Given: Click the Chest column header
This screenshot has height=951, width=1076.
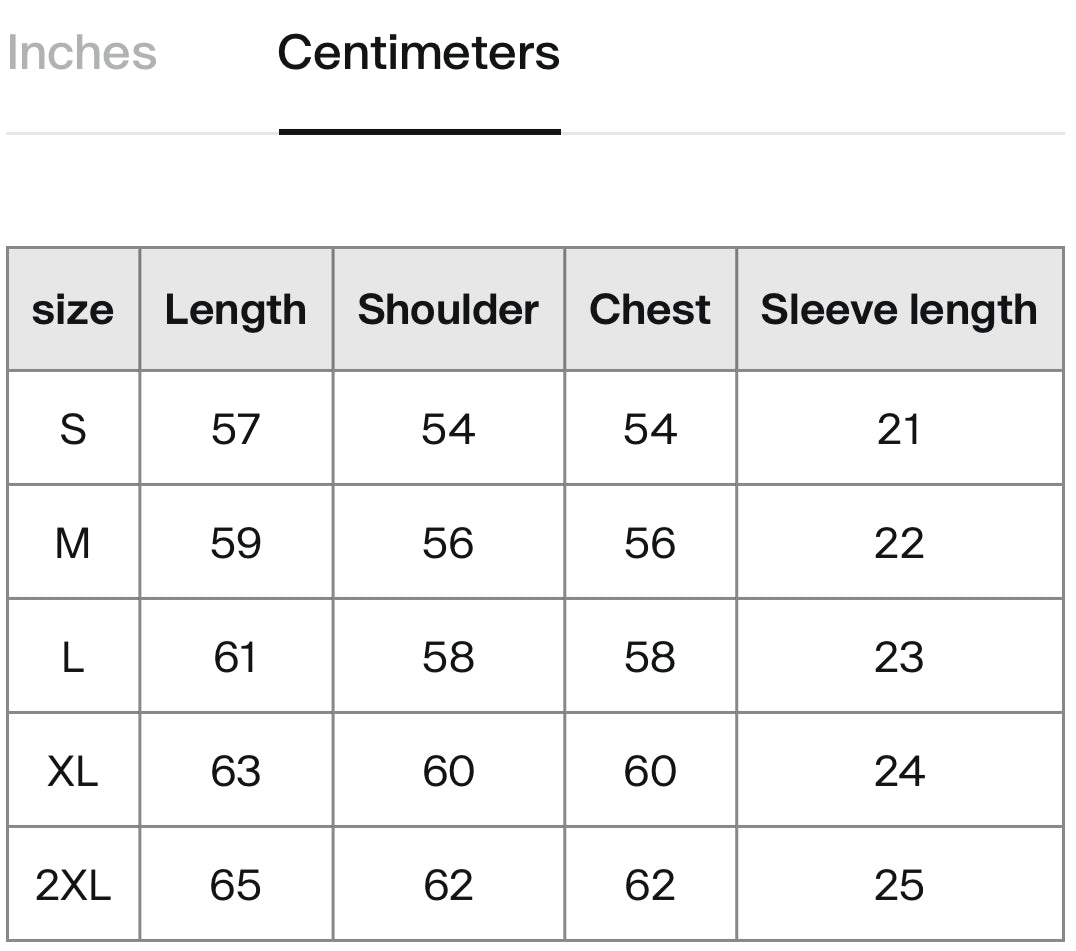Looking at the screenshot, I should click(x=650, y=309).
